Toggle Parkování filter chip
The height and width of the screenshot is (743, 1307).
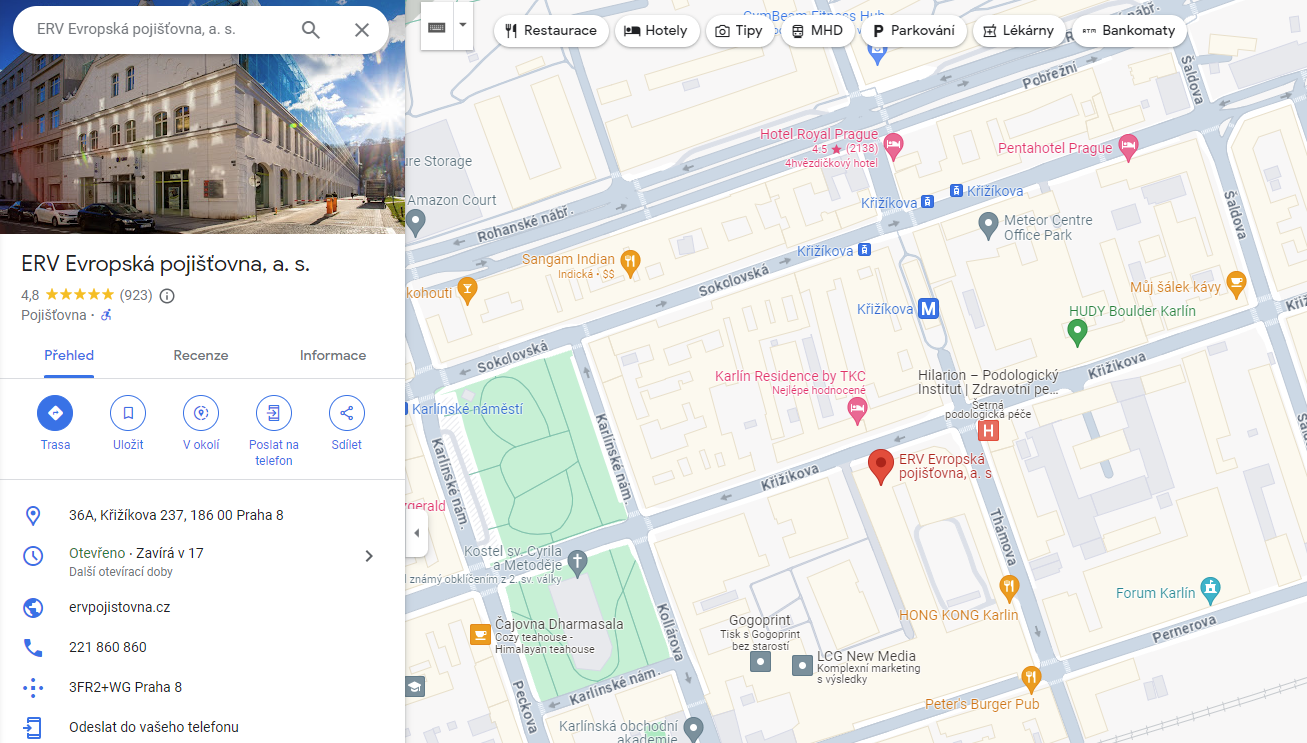click(x=914, y=31)
